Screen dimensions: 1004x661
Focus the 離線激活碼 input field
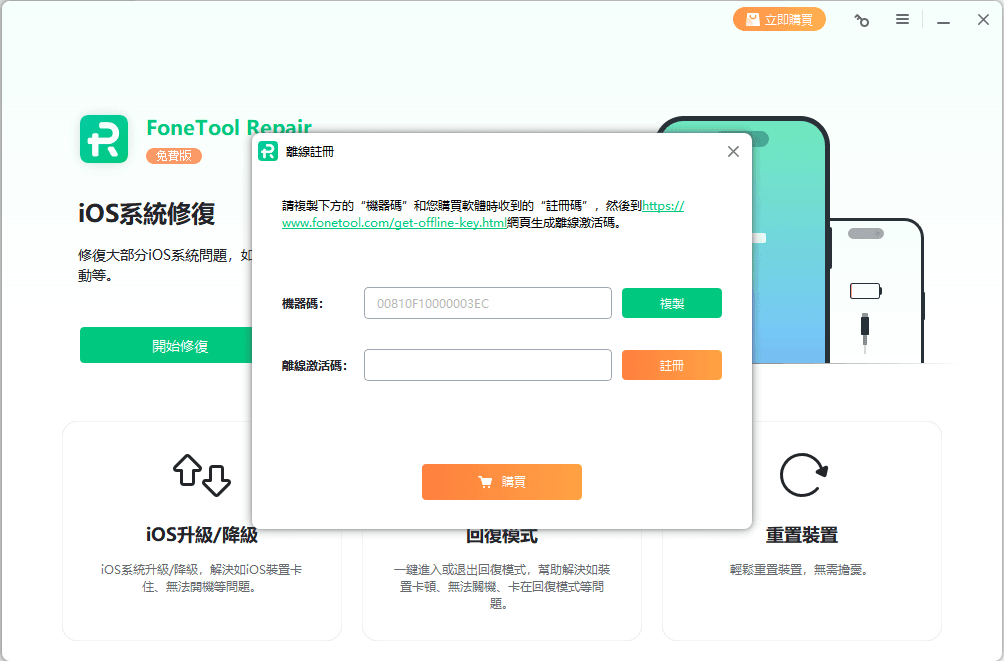pyautogui.click(x=487, y=365)
